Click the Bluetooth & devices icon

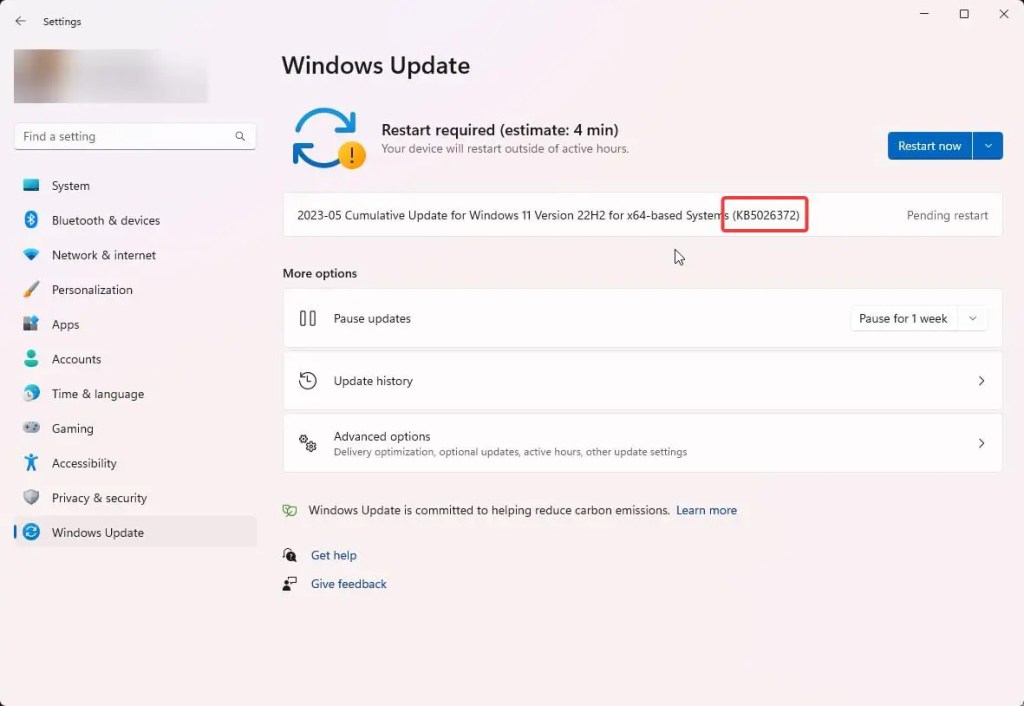31,220
